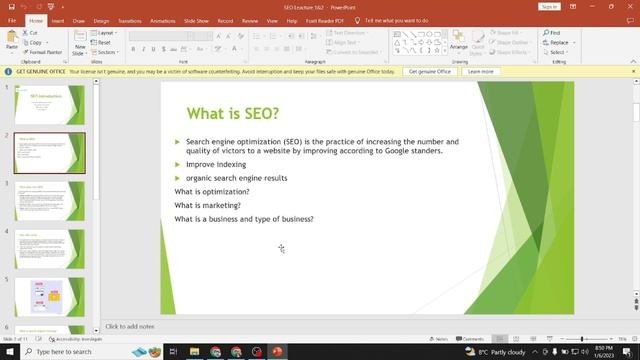Click Get genuine Office button
640x360 pixels.
tap(430, 71)
